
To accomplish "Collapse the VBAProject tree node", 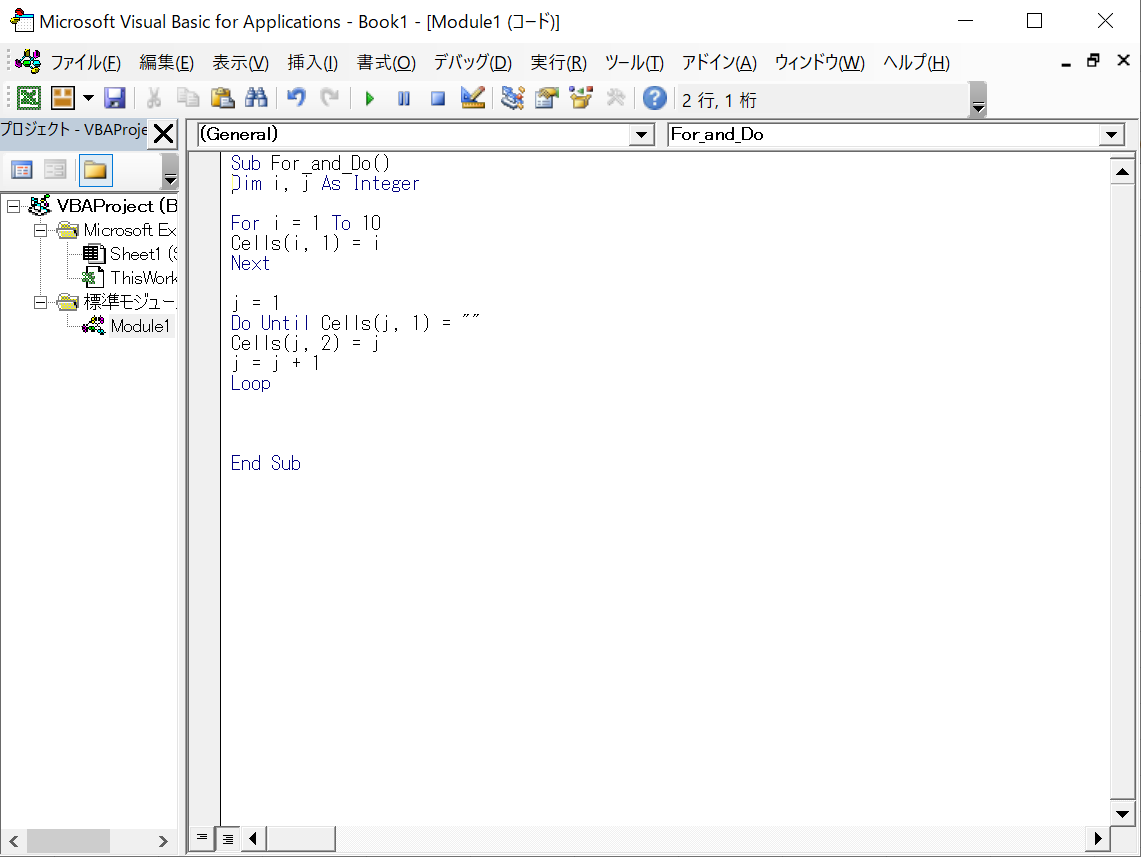I will (x=13, y=207).
